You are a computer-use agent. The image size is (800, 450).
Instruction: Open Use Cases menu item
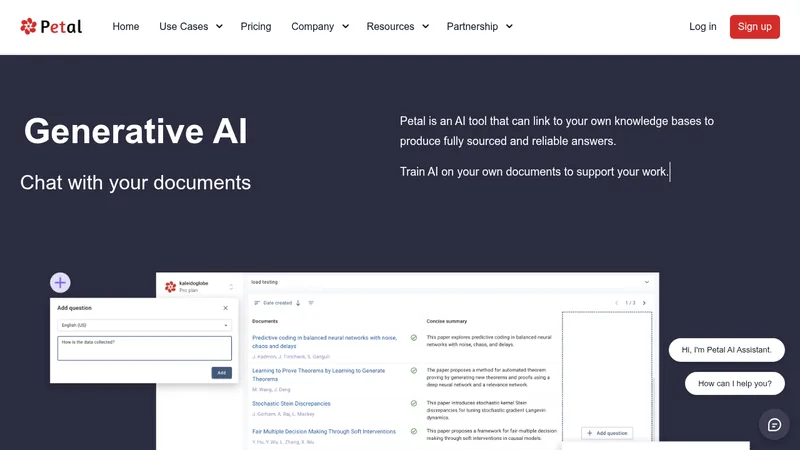coord(184,27)
